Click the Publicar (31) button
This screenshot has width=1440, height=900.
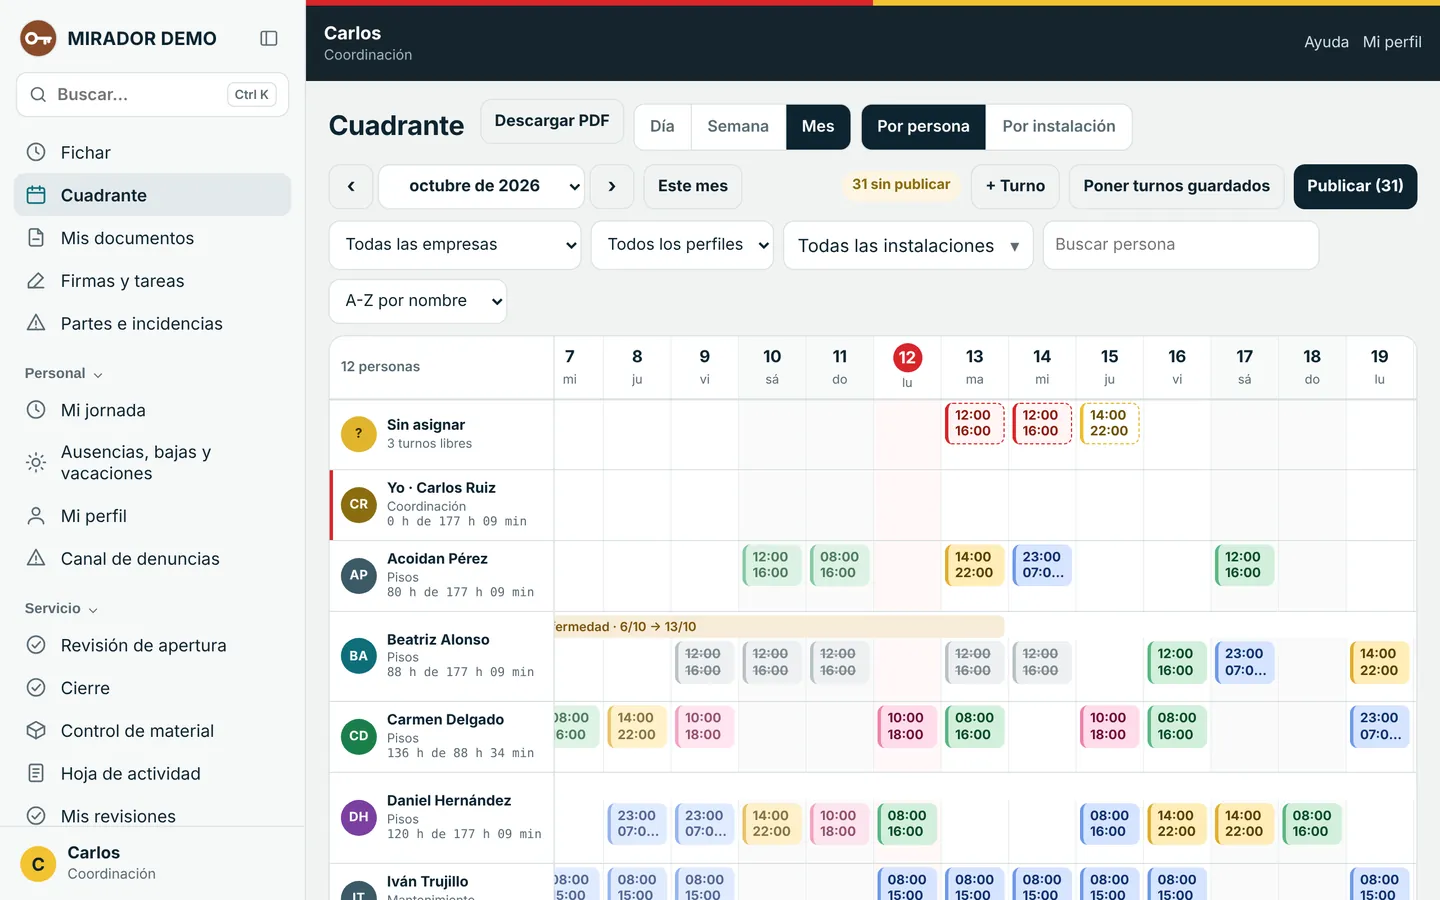1355,186
